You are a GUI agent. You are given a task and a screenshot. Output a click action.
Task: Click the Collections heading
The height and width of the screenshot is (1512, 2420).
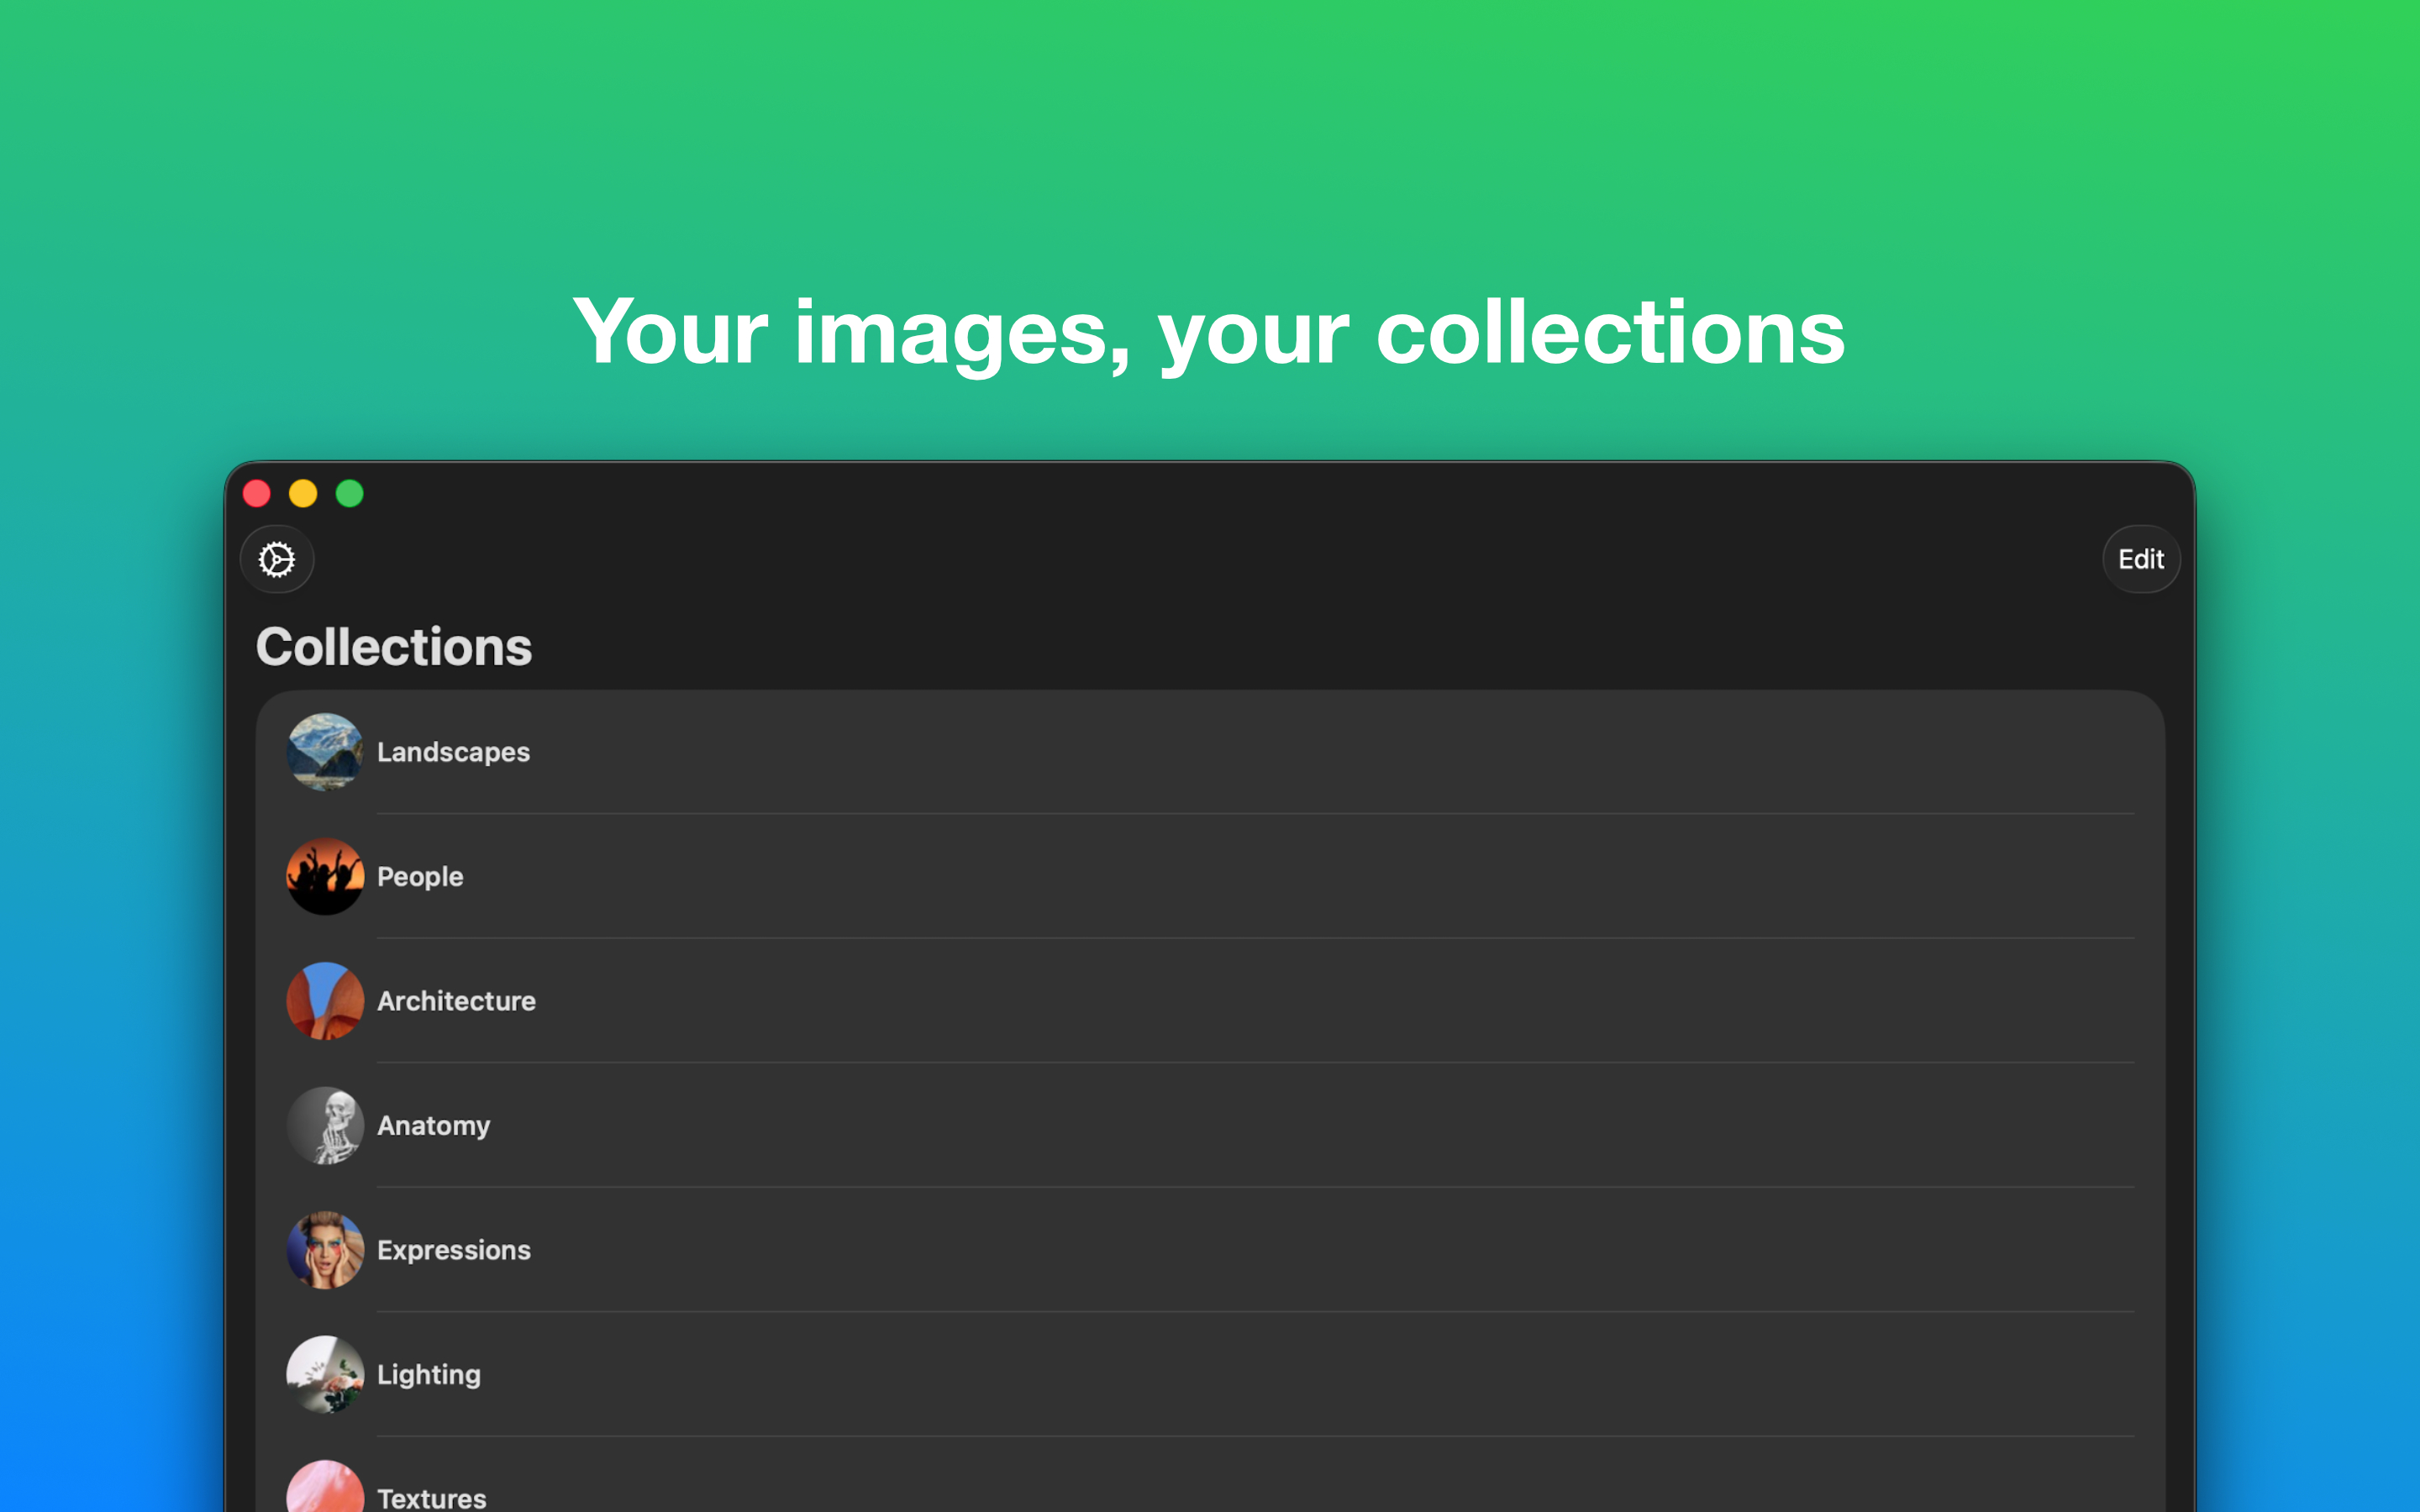click(394, 646)
